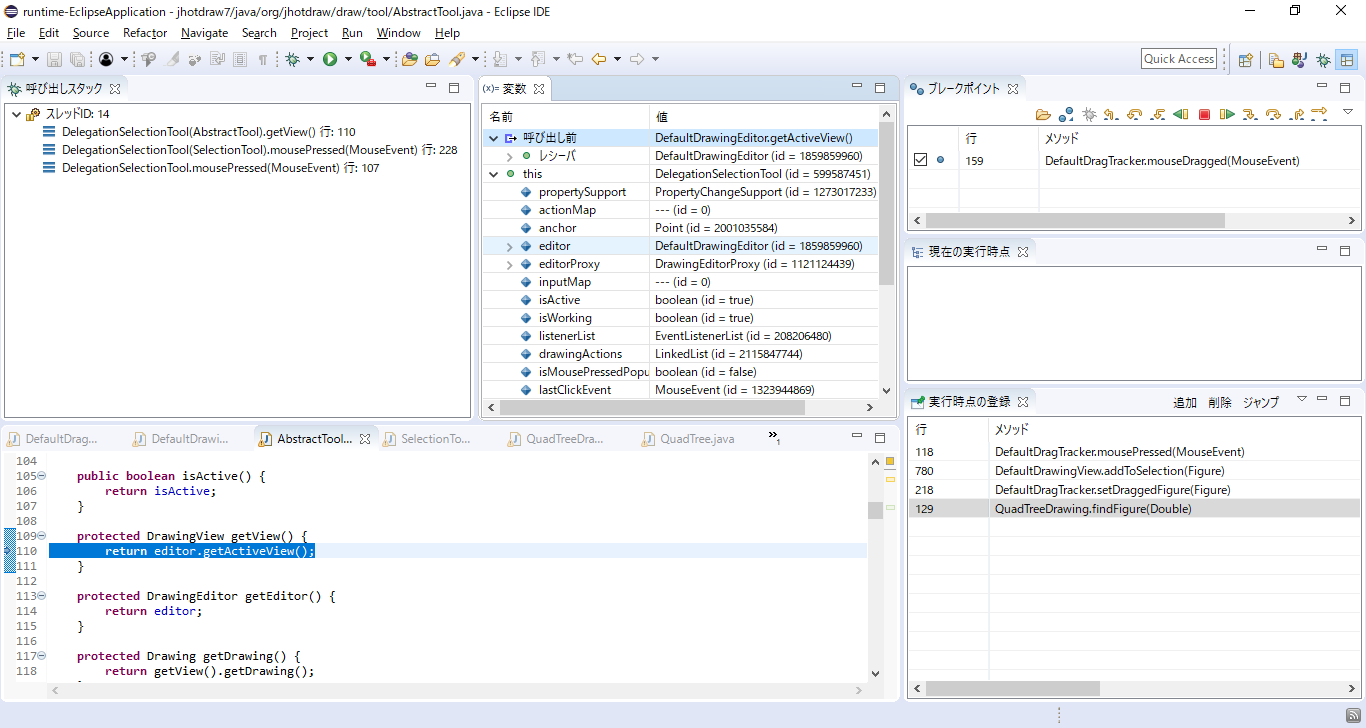Image resolution: width=1366 pixels, height=728 pixels.
Task: Toggle the paragraph show whitespace icon
Action: [x=263, y=59]
